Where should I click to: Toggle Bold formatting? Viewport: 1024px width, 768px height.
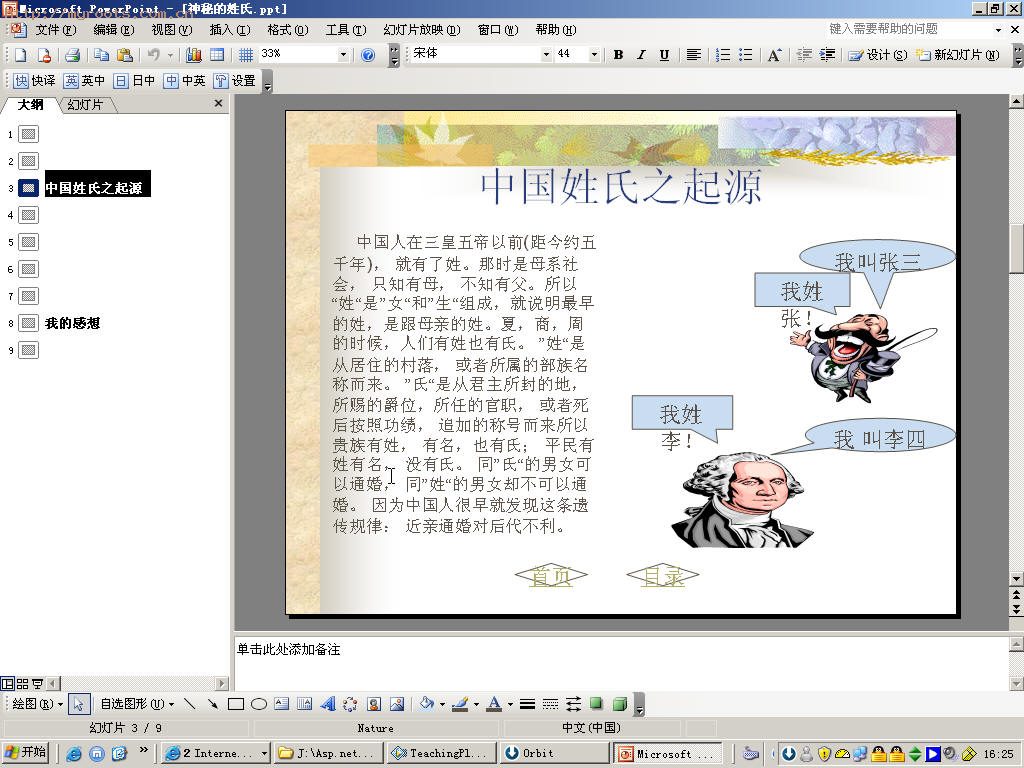click(618, 55)
